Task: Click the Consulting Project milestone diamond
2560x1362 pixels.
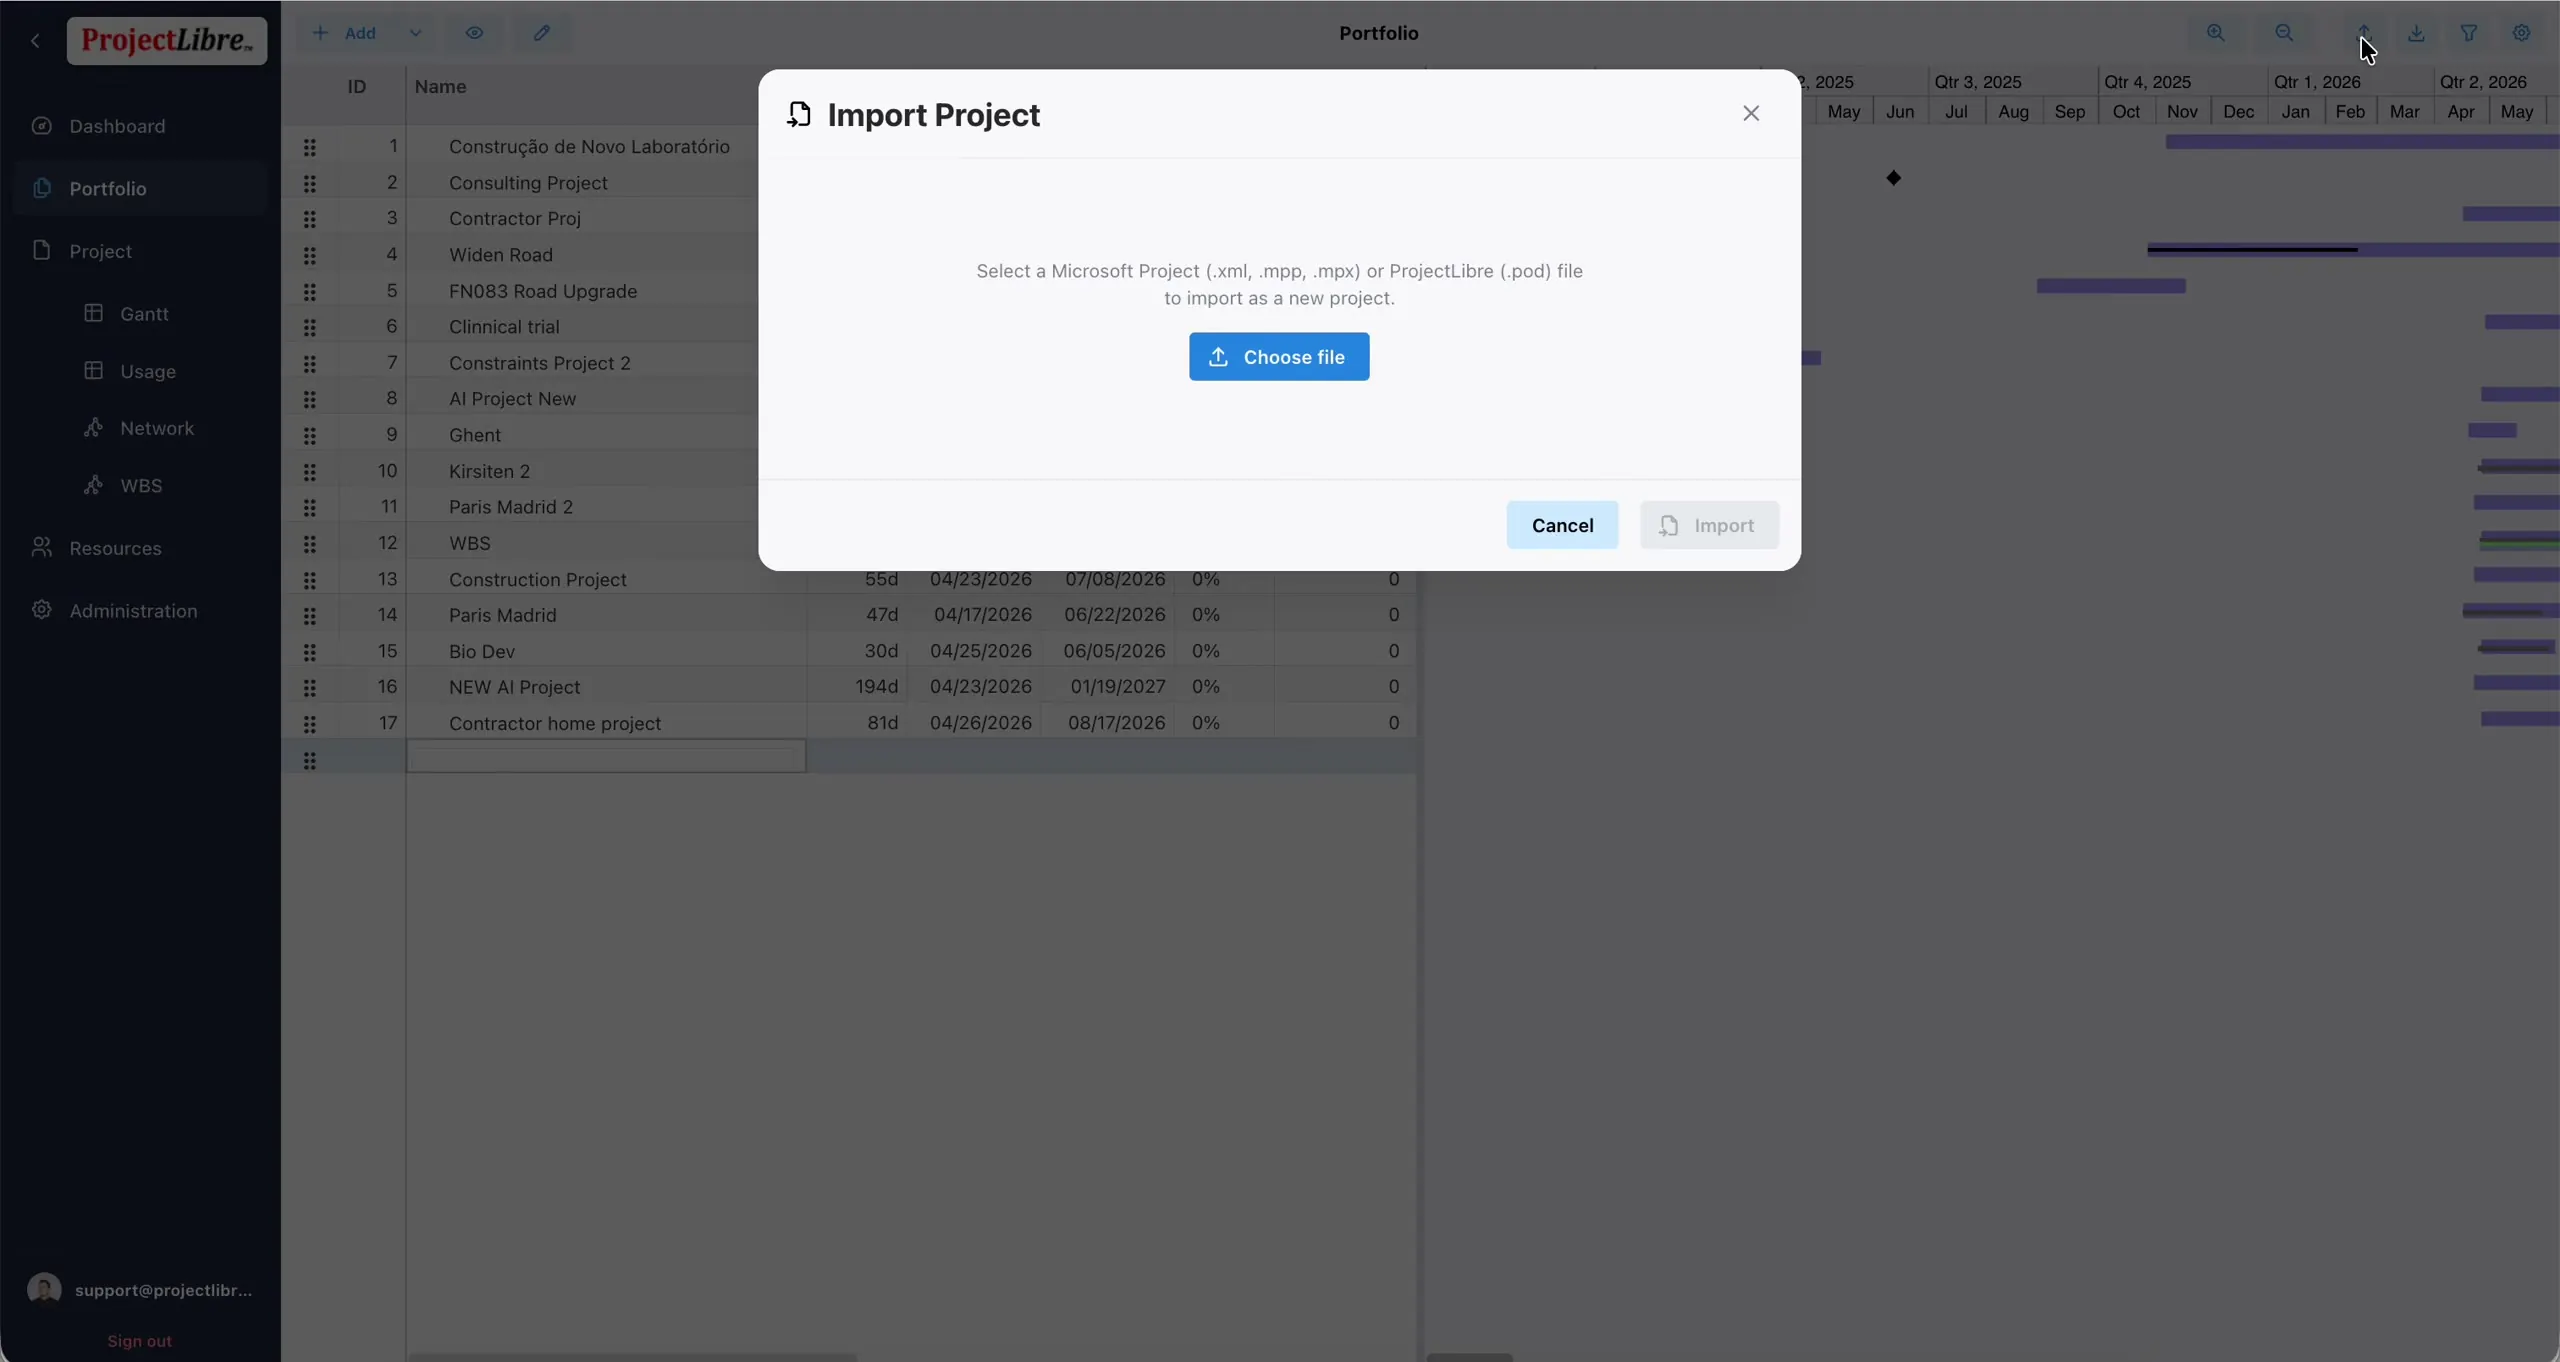Action: pyautogui.click(x=1893, y=178)
